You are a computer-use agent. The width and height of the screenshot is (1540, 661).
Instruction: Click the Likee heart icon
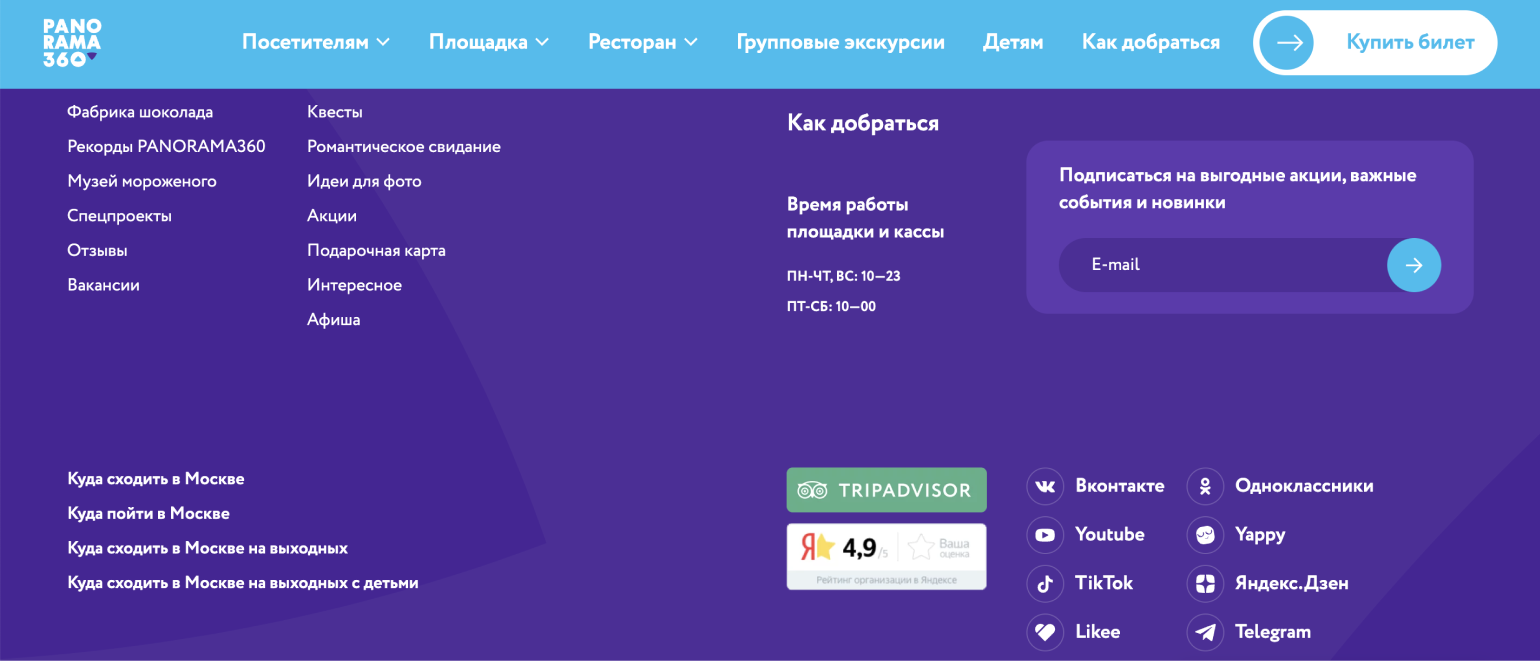pos(1045,632)
